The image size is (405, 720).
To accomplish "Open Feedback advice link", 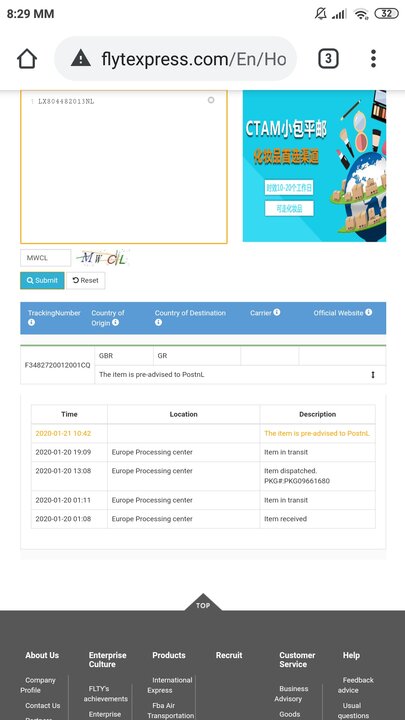I will coord(356,685).
